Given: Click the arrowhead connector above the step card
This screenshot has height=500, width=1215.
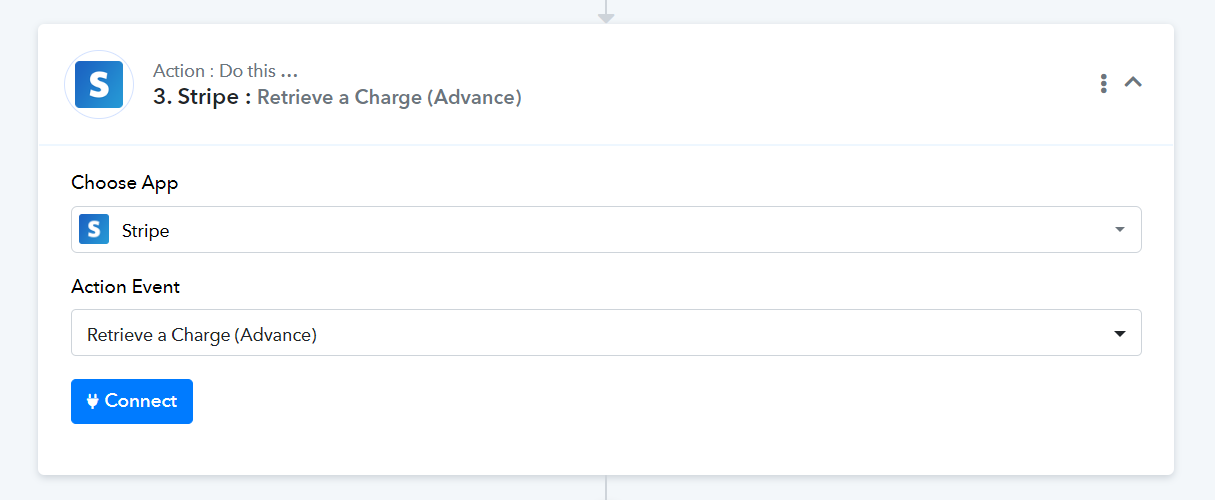Looking at the screenshot, I should [x=606, y=17].
